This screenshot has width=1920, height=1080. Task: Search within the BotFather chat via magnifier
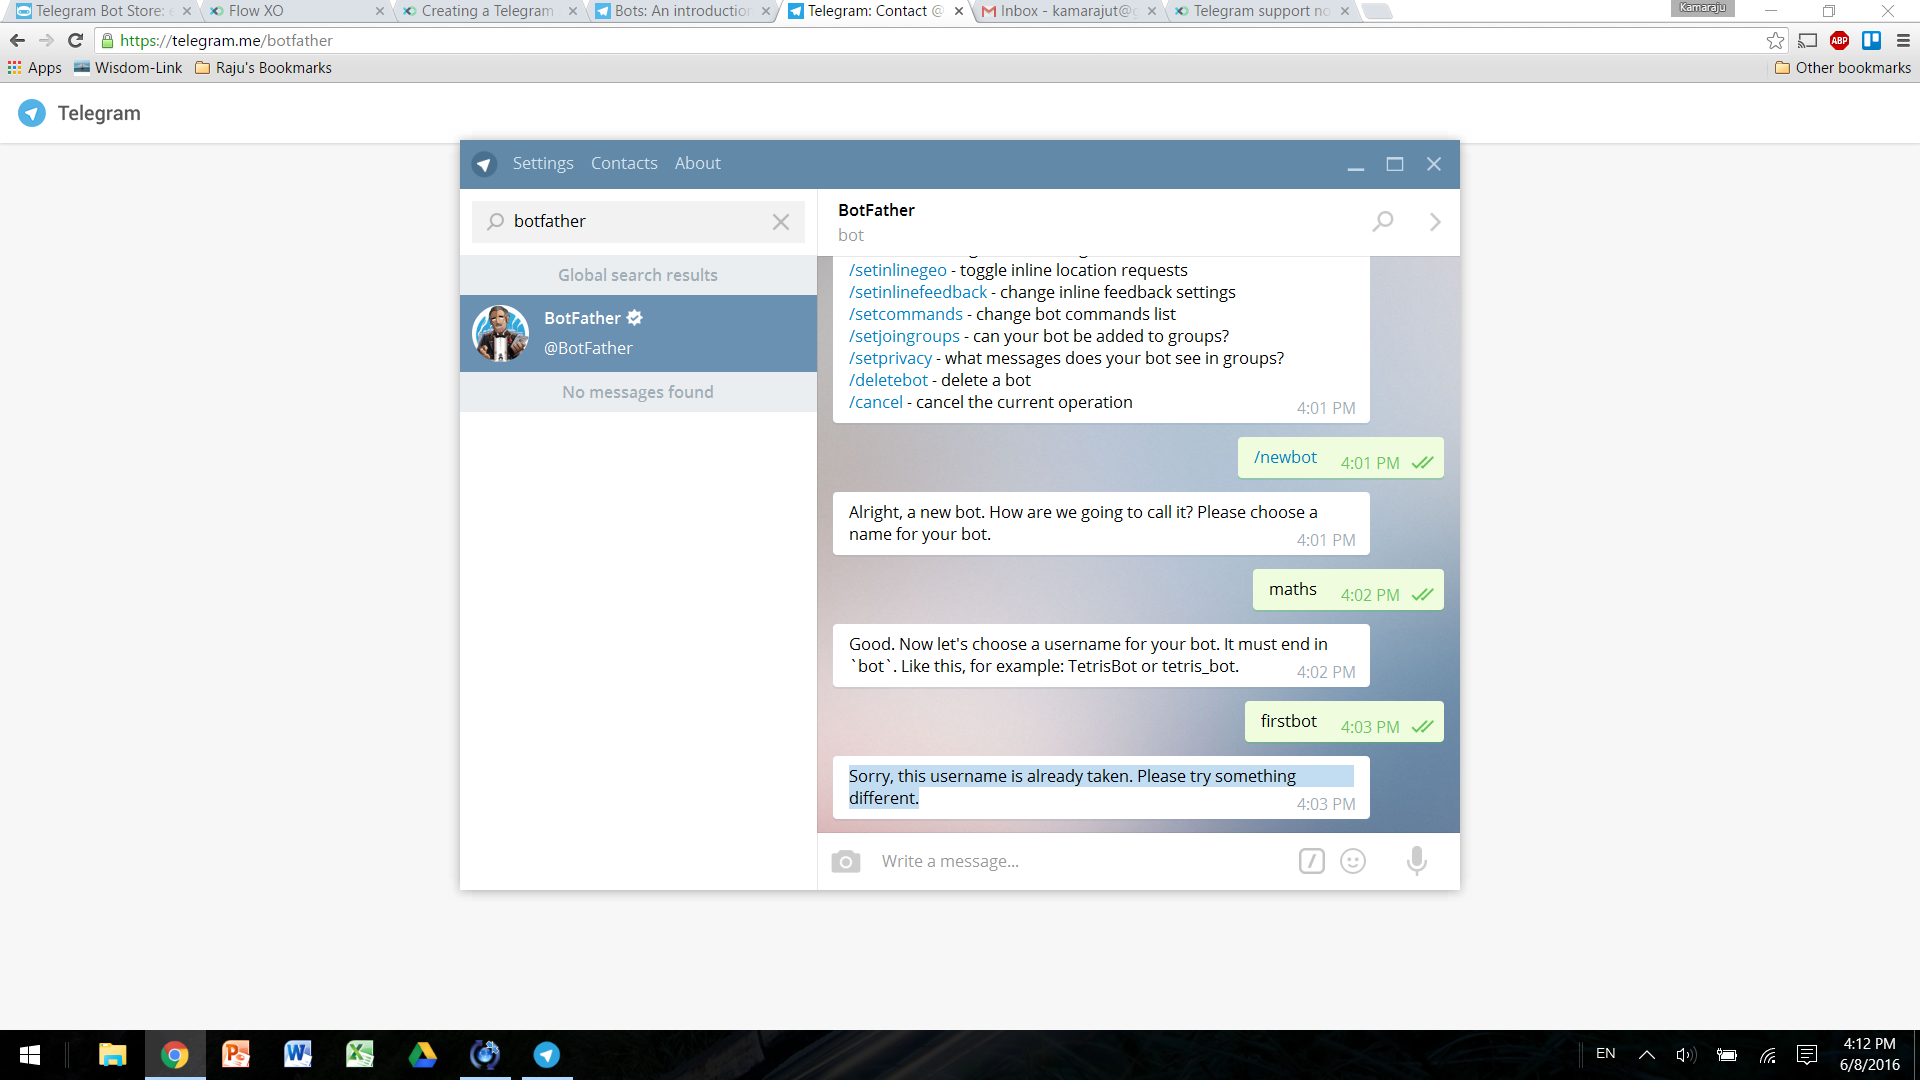[x=1383, y=221]
